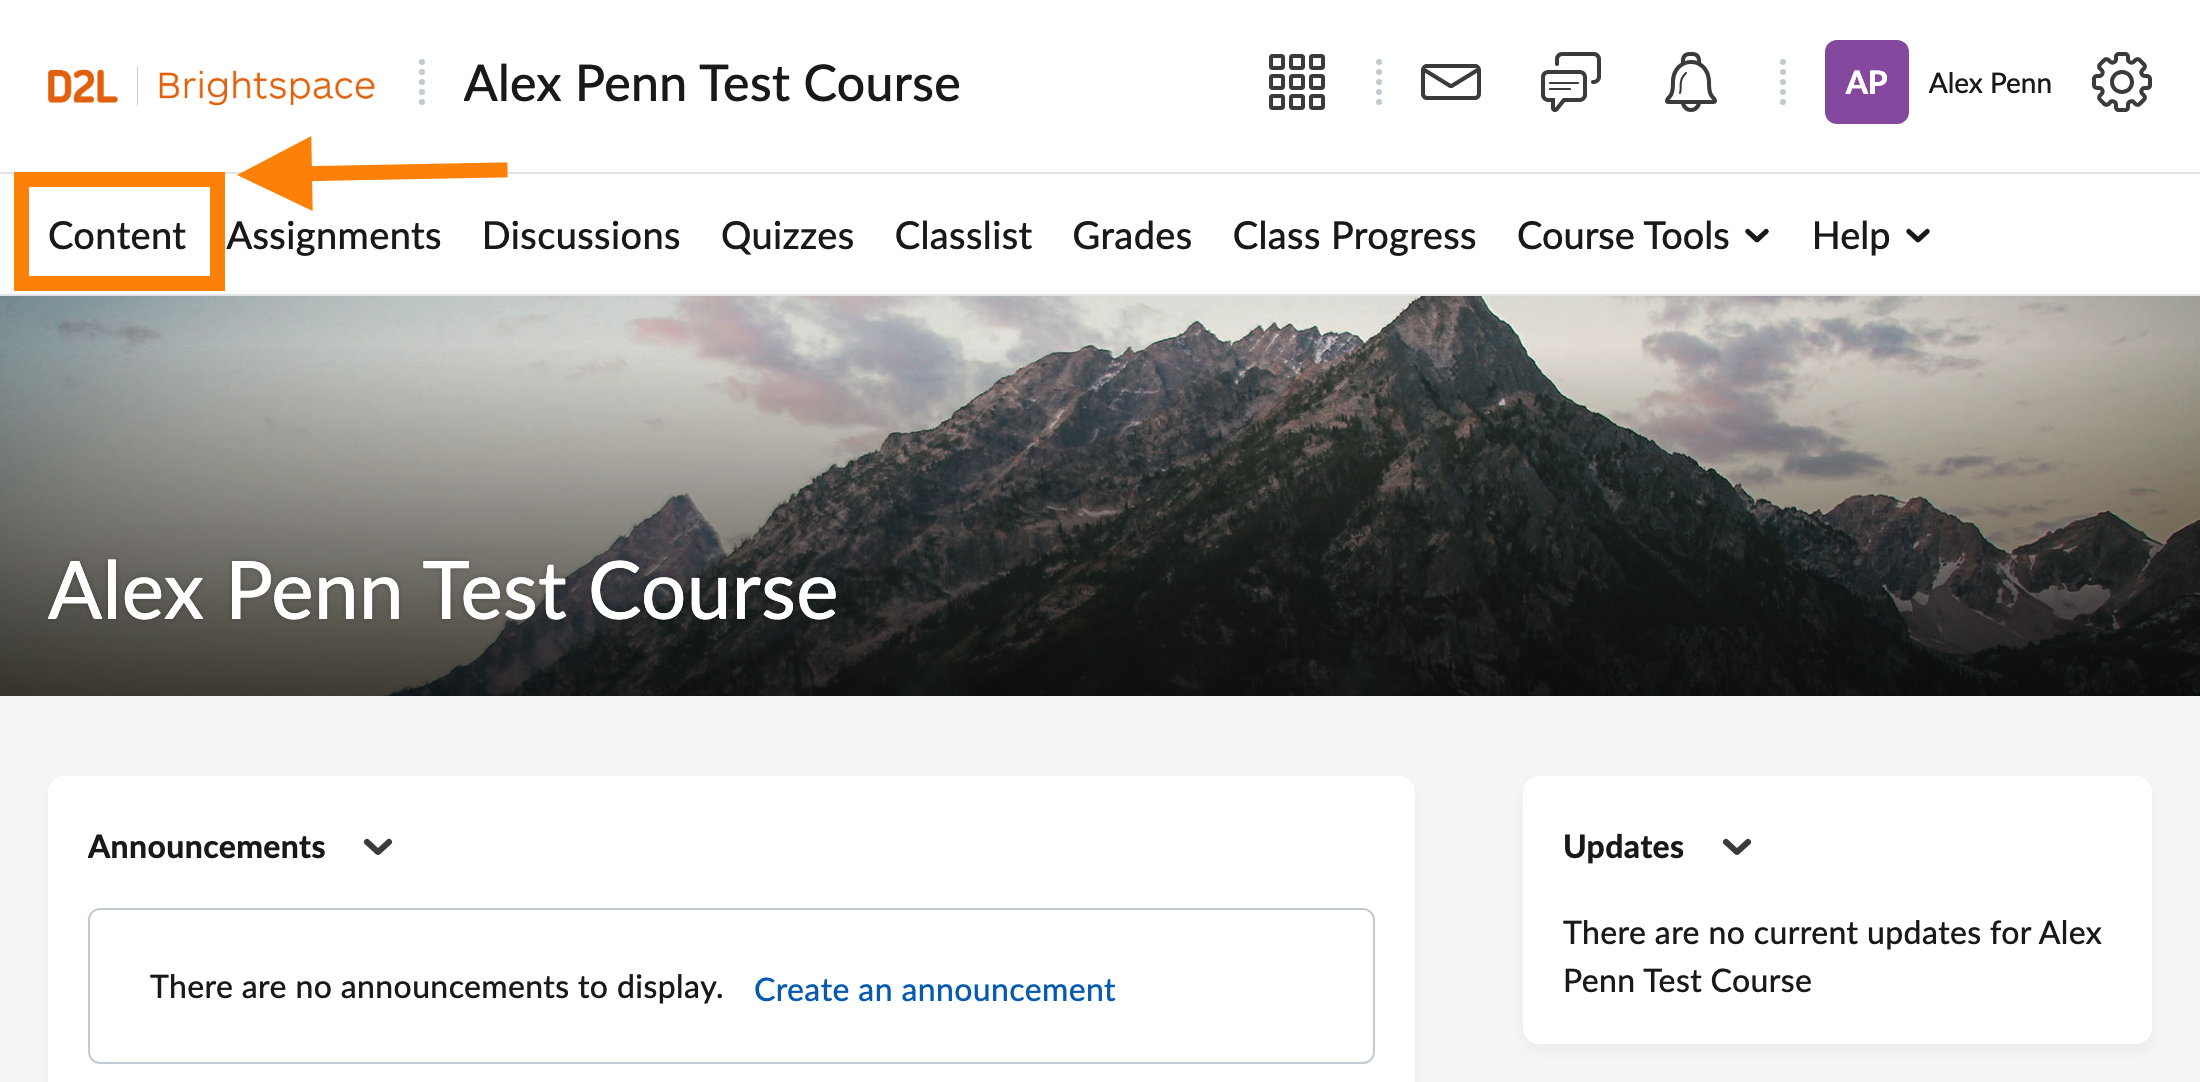Open the Discussions nav item
The height and width of the screenshot is (1082, 2200).
click(x=581, y=236)
